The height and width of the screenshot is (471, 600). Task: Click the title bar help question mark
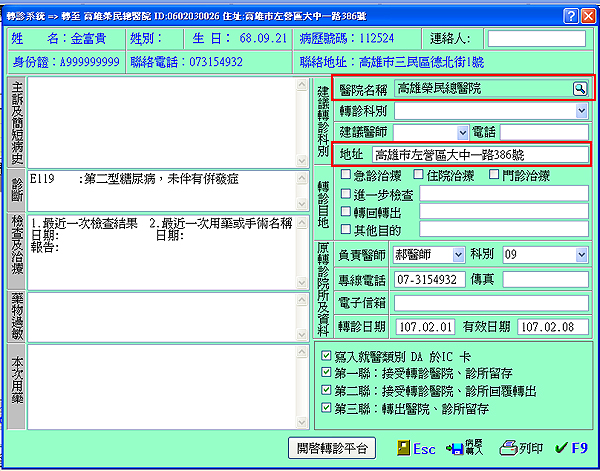tap(569, 16)
